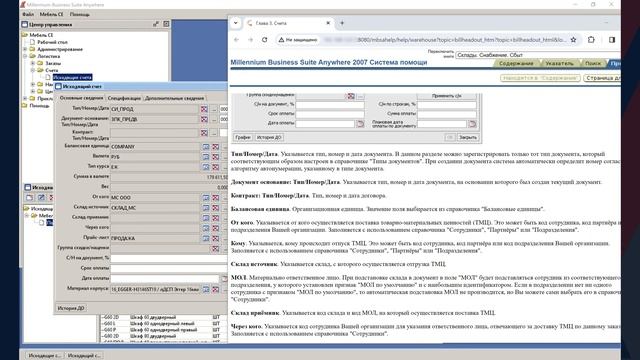Click the Находится в Содержании button

click(x=540, y=78)
